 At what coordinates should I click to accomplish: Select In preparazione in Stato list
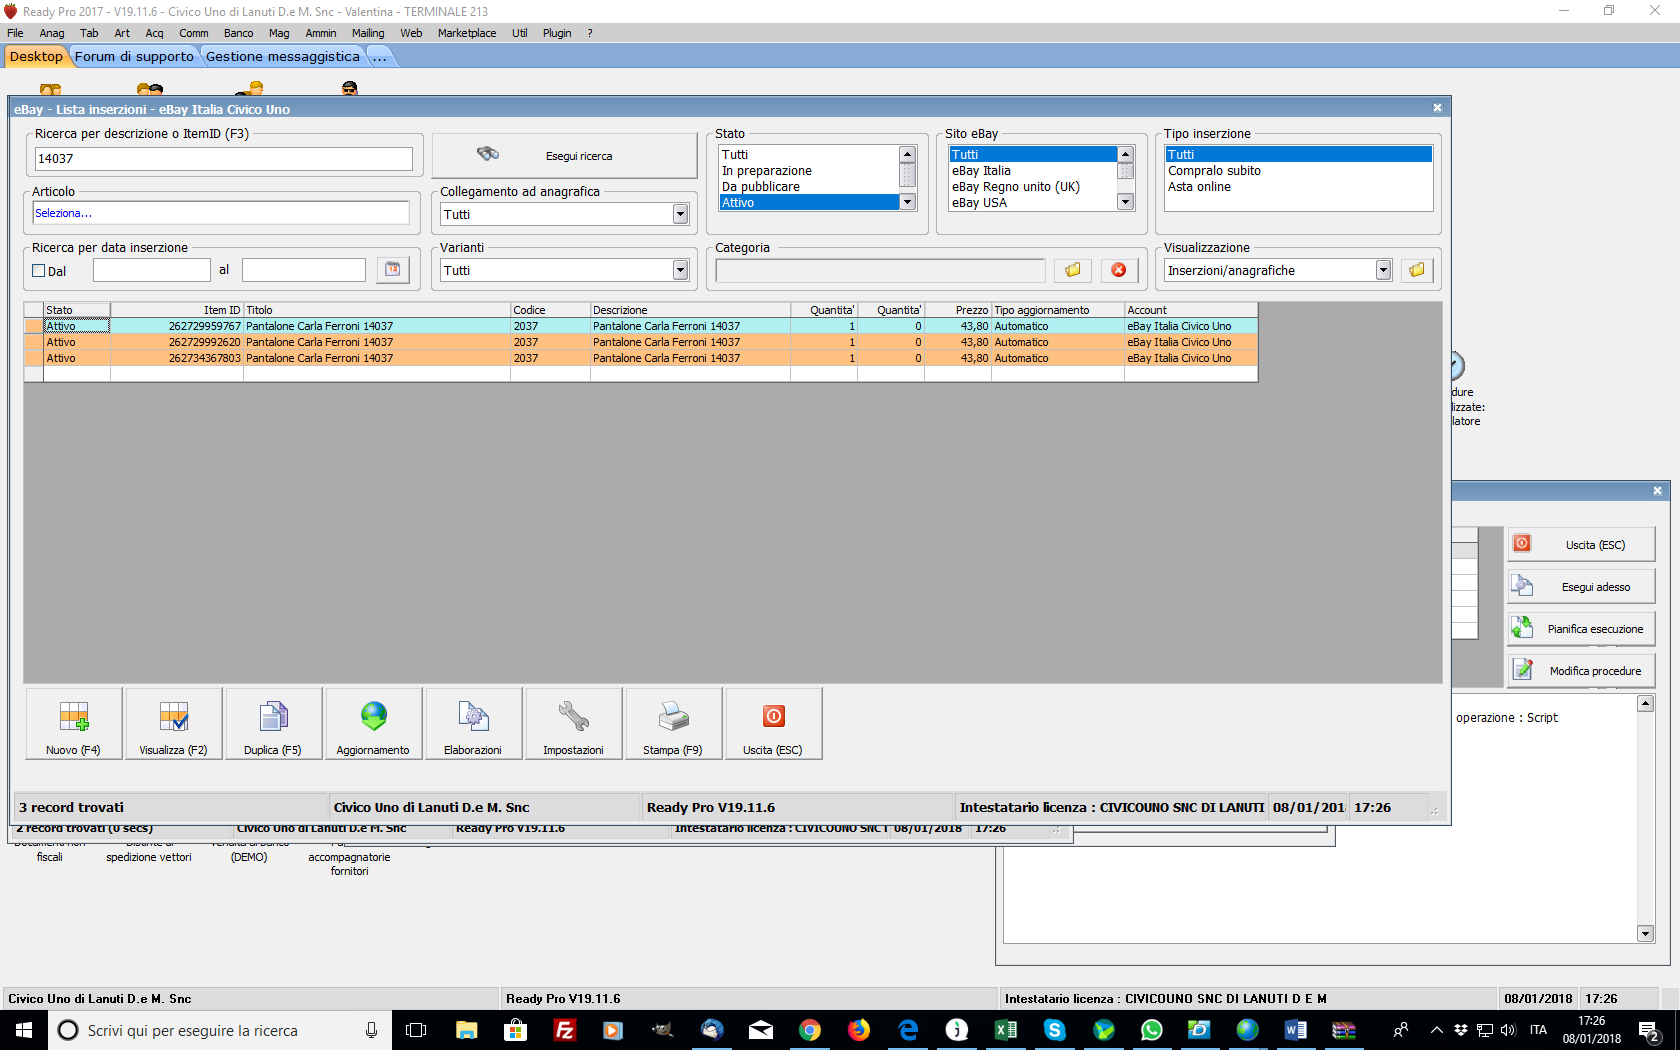[767, 171]
